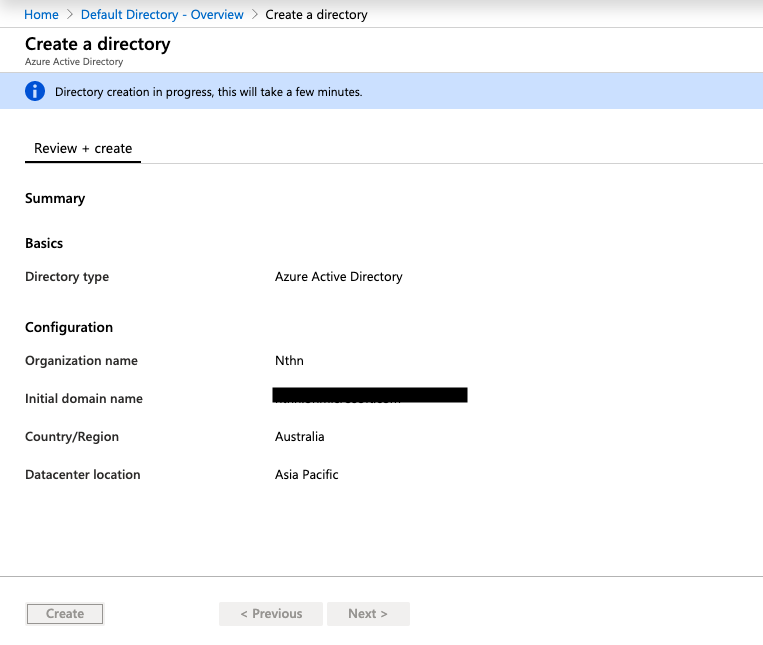
Task: Click the Country/Region value Australia
Action: [300, 437]
